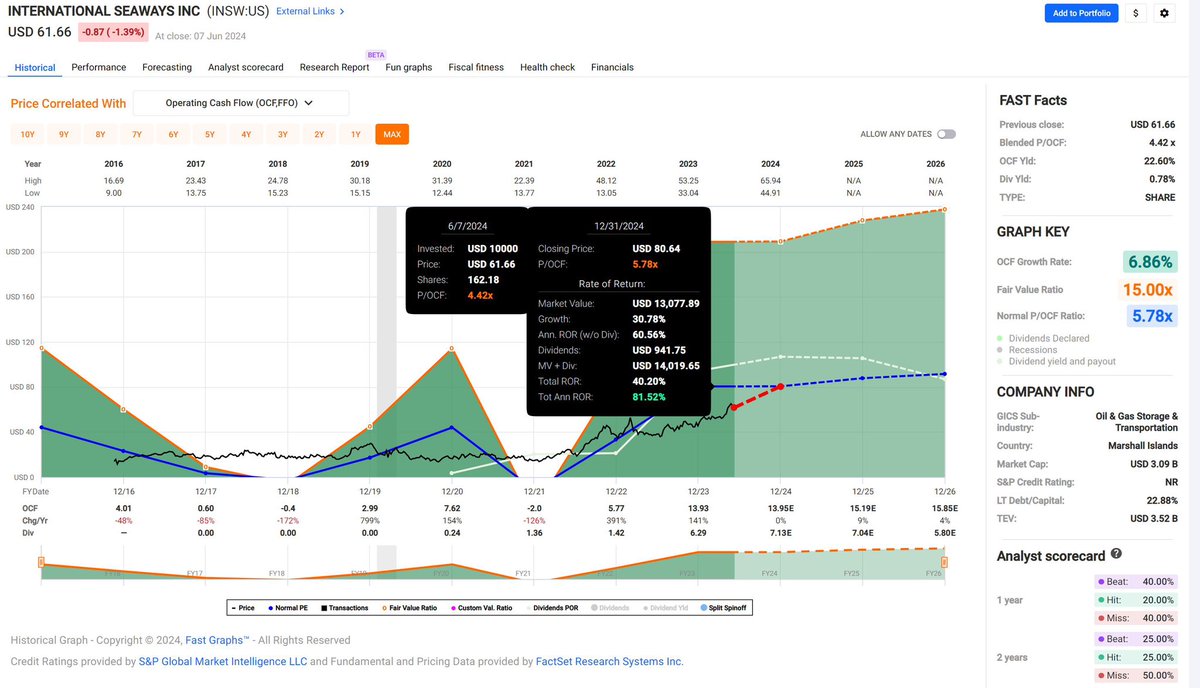Click the Analyst scorecard help icon
Image resolution: width=1200 pixels, height=688 pixels.
pyautogui.click(x=1116, y=553)
